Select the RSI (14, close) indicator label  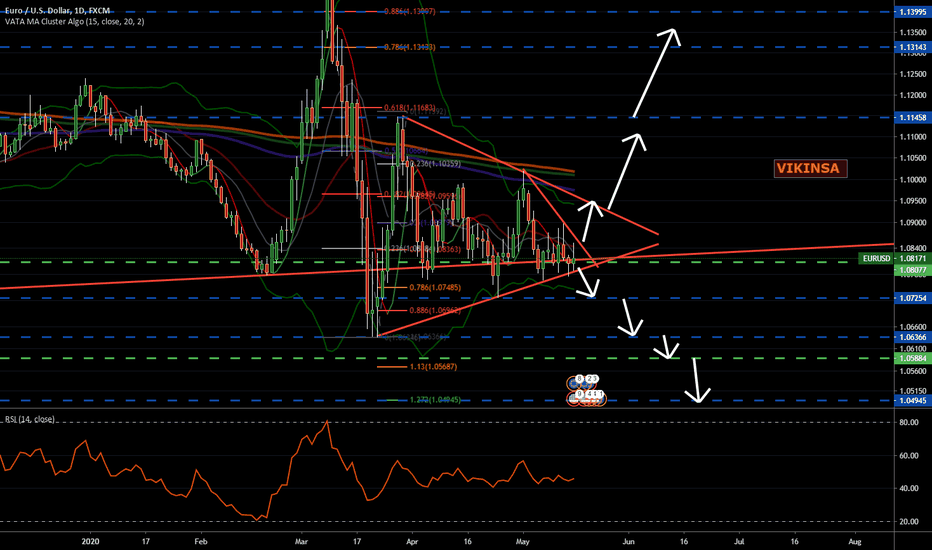coord(29,419)
